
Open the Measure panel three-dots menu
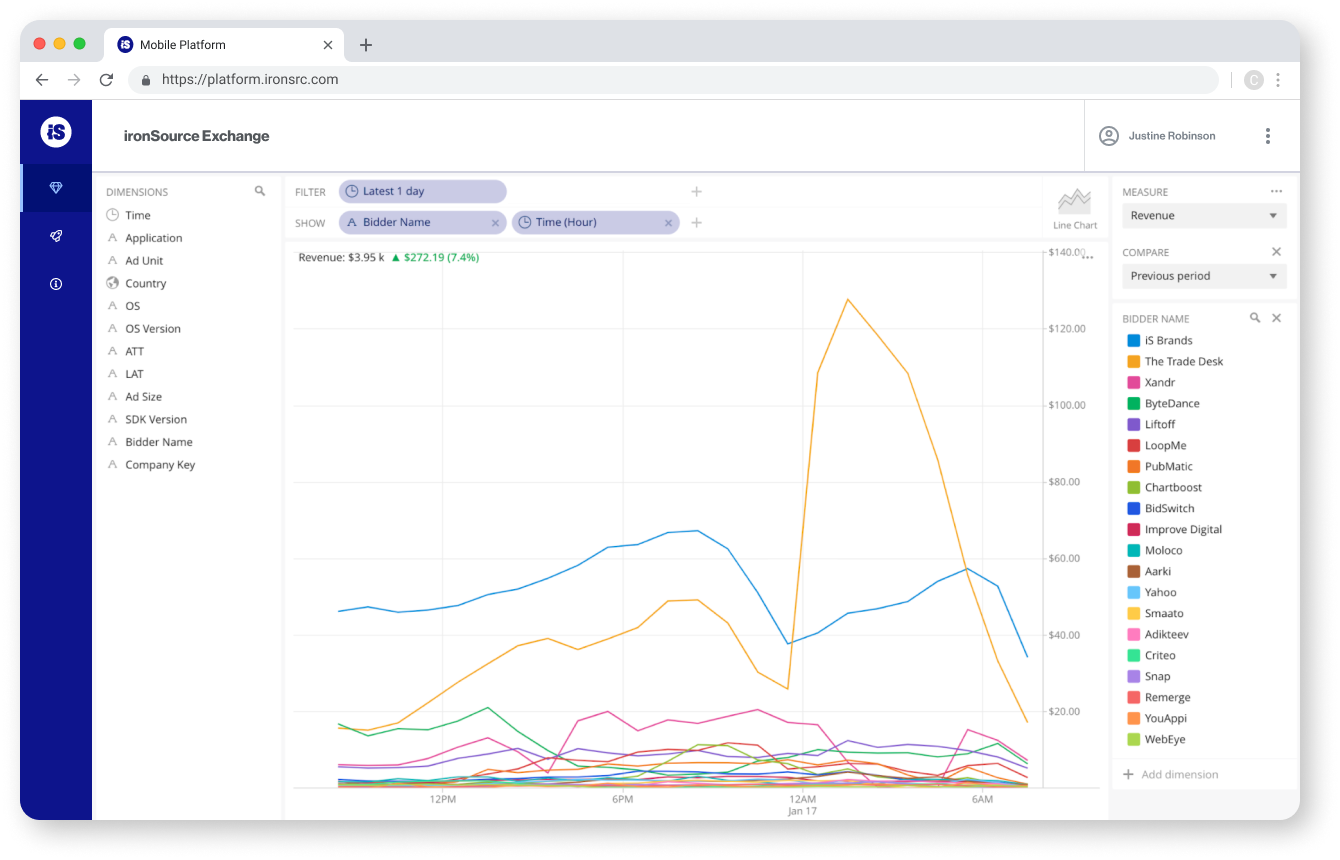1276,191
